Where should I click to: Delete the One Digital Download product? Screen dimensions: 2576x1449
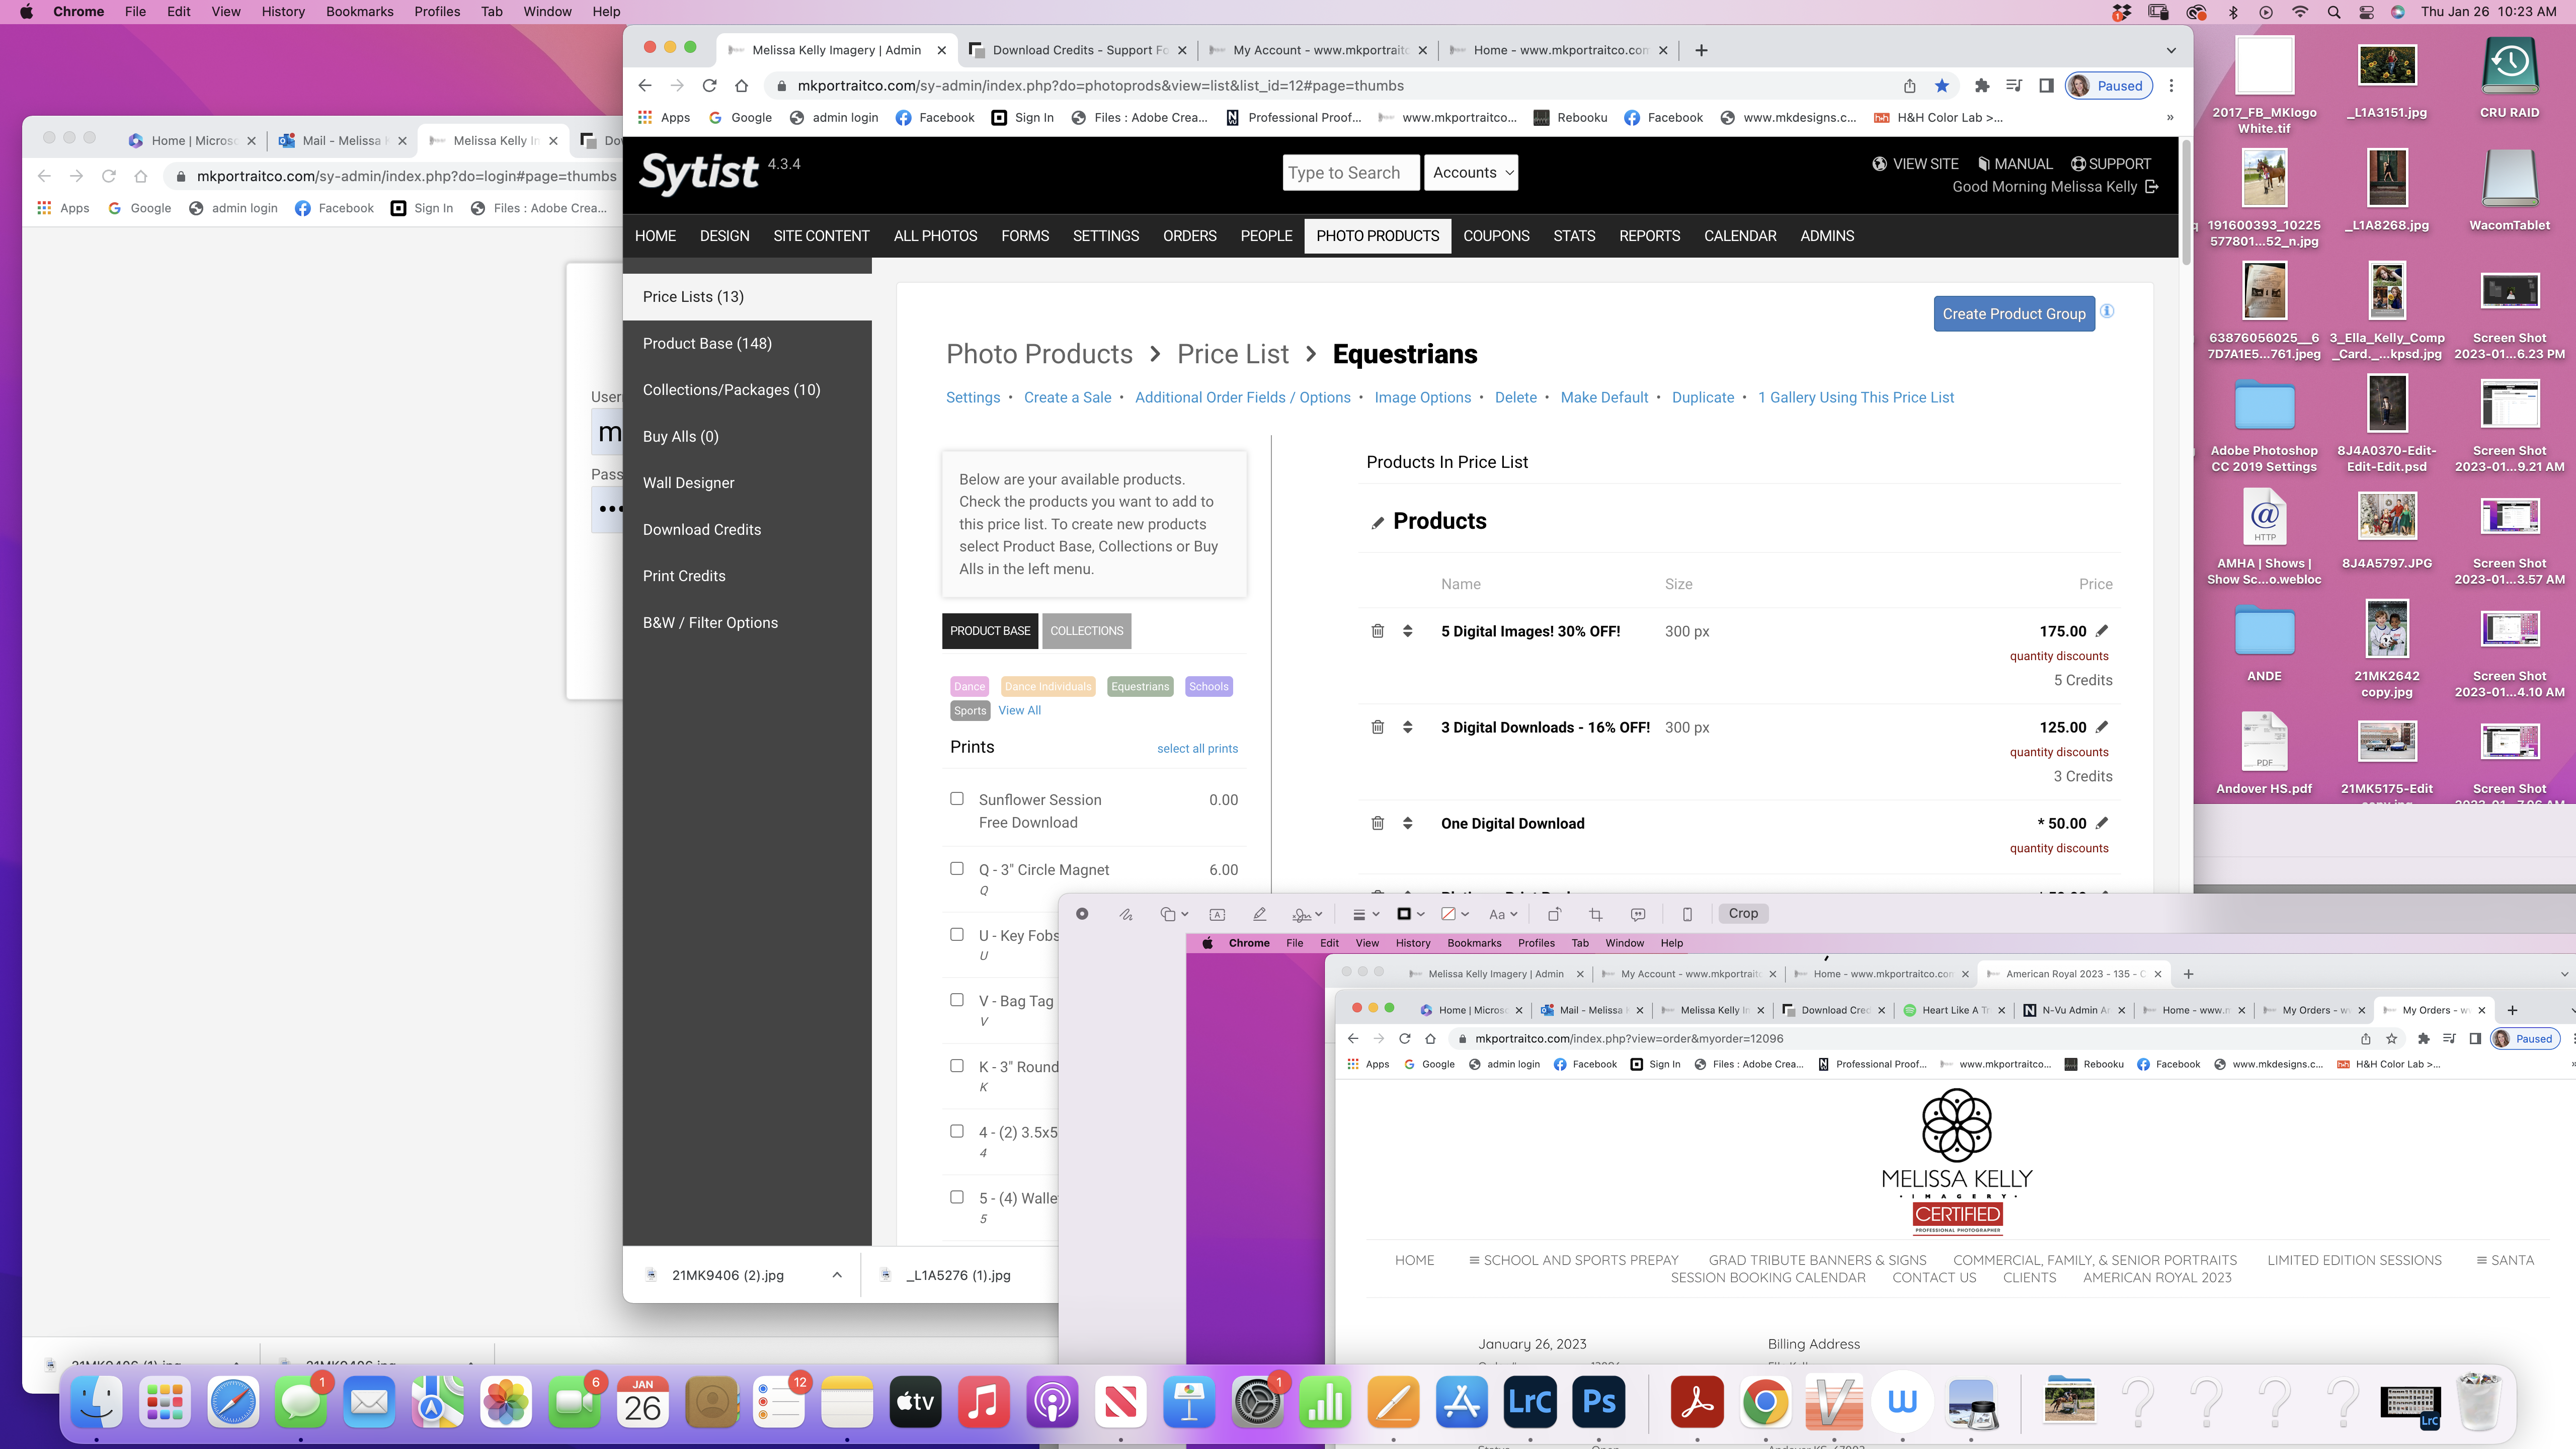pos(1377,823)
